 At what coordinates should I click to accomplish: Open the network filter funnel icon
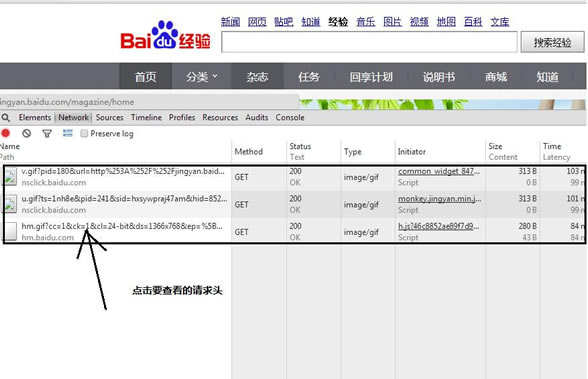(x=47, y=133)
